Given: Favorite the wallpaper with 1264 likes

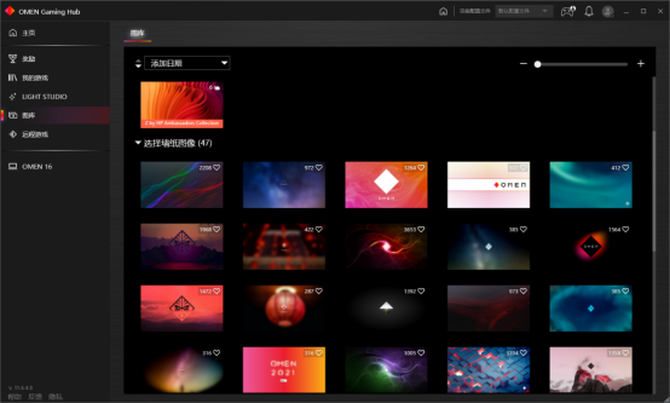Looking at the screenshot, I should (x=421, y=168).
